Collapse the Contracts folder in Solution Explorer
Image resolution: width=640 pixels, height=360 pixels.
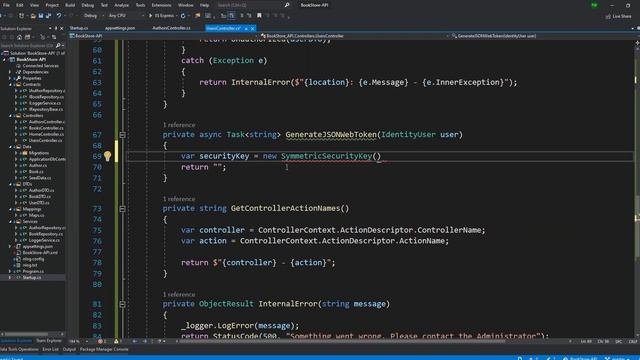11,84
